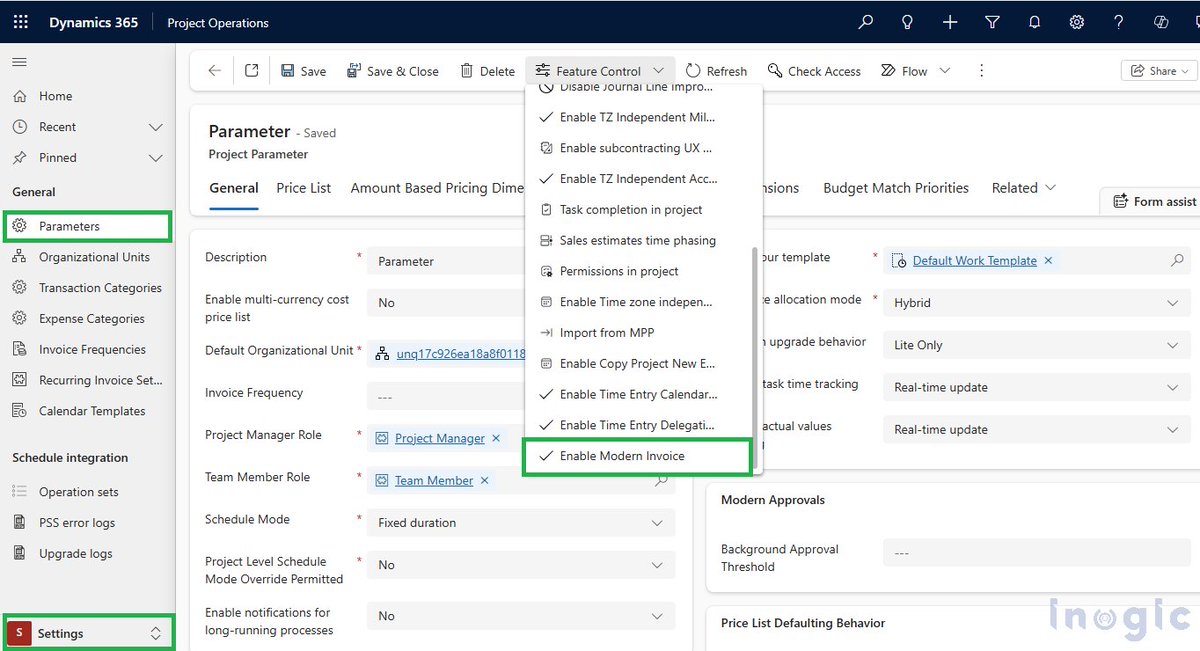
Task: Select Permissions in project
Action: [x=637, y=271]
